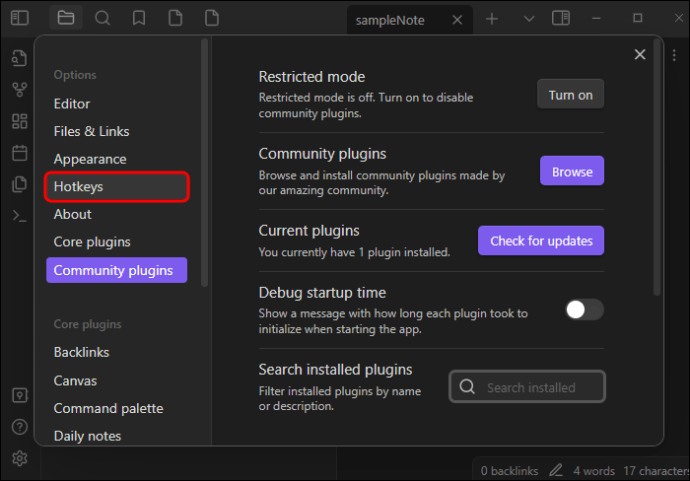Open the bookmarks icon
The height and width of the screenshot is (481, 690).
(x=139, y=18)
